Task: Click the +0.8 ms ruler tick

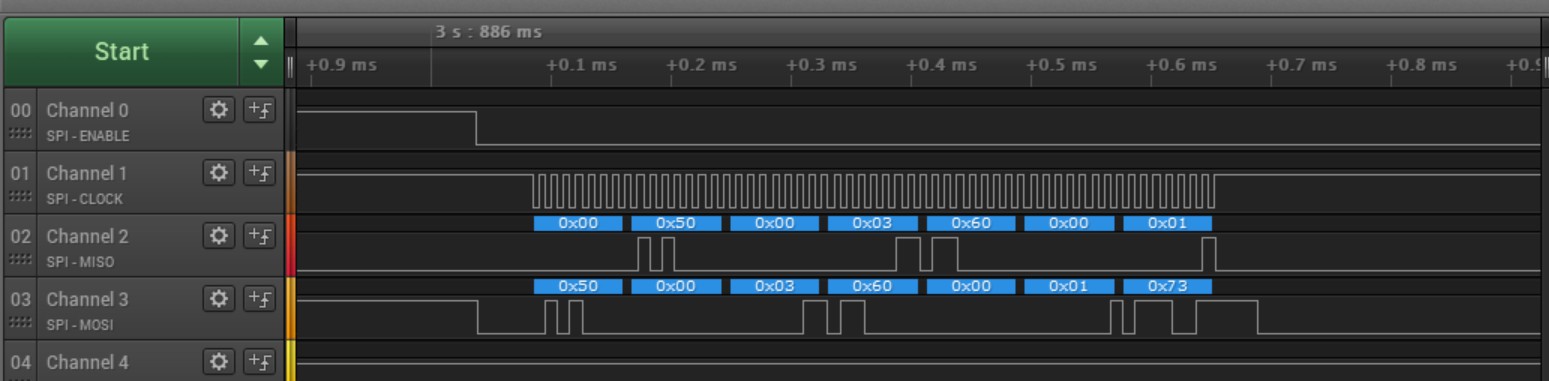Action: 1421,65
